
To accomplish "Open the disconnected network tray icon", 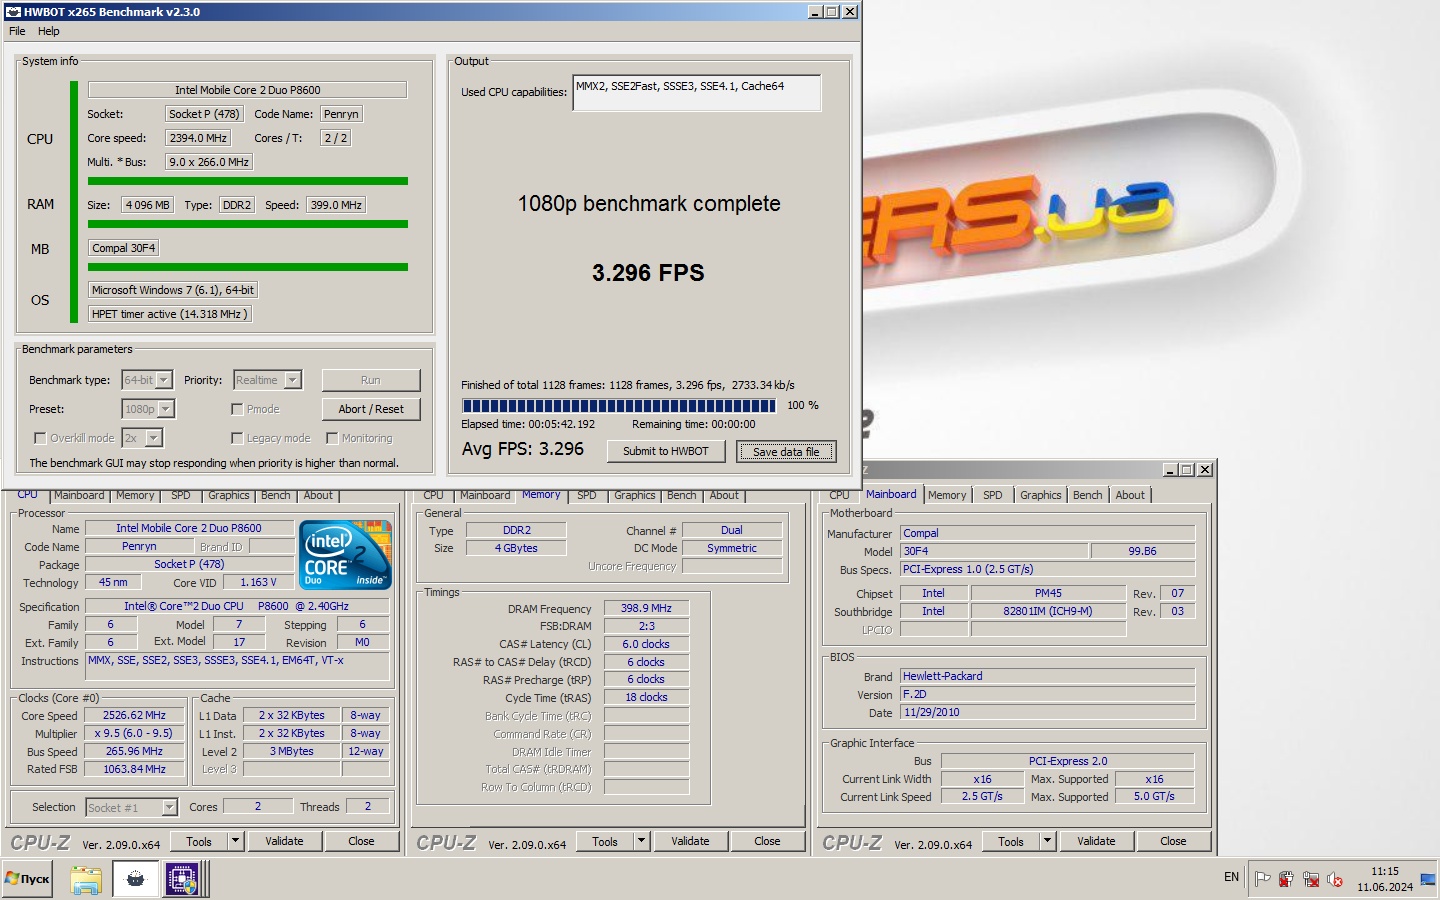I will click(x=1310, y=879).
